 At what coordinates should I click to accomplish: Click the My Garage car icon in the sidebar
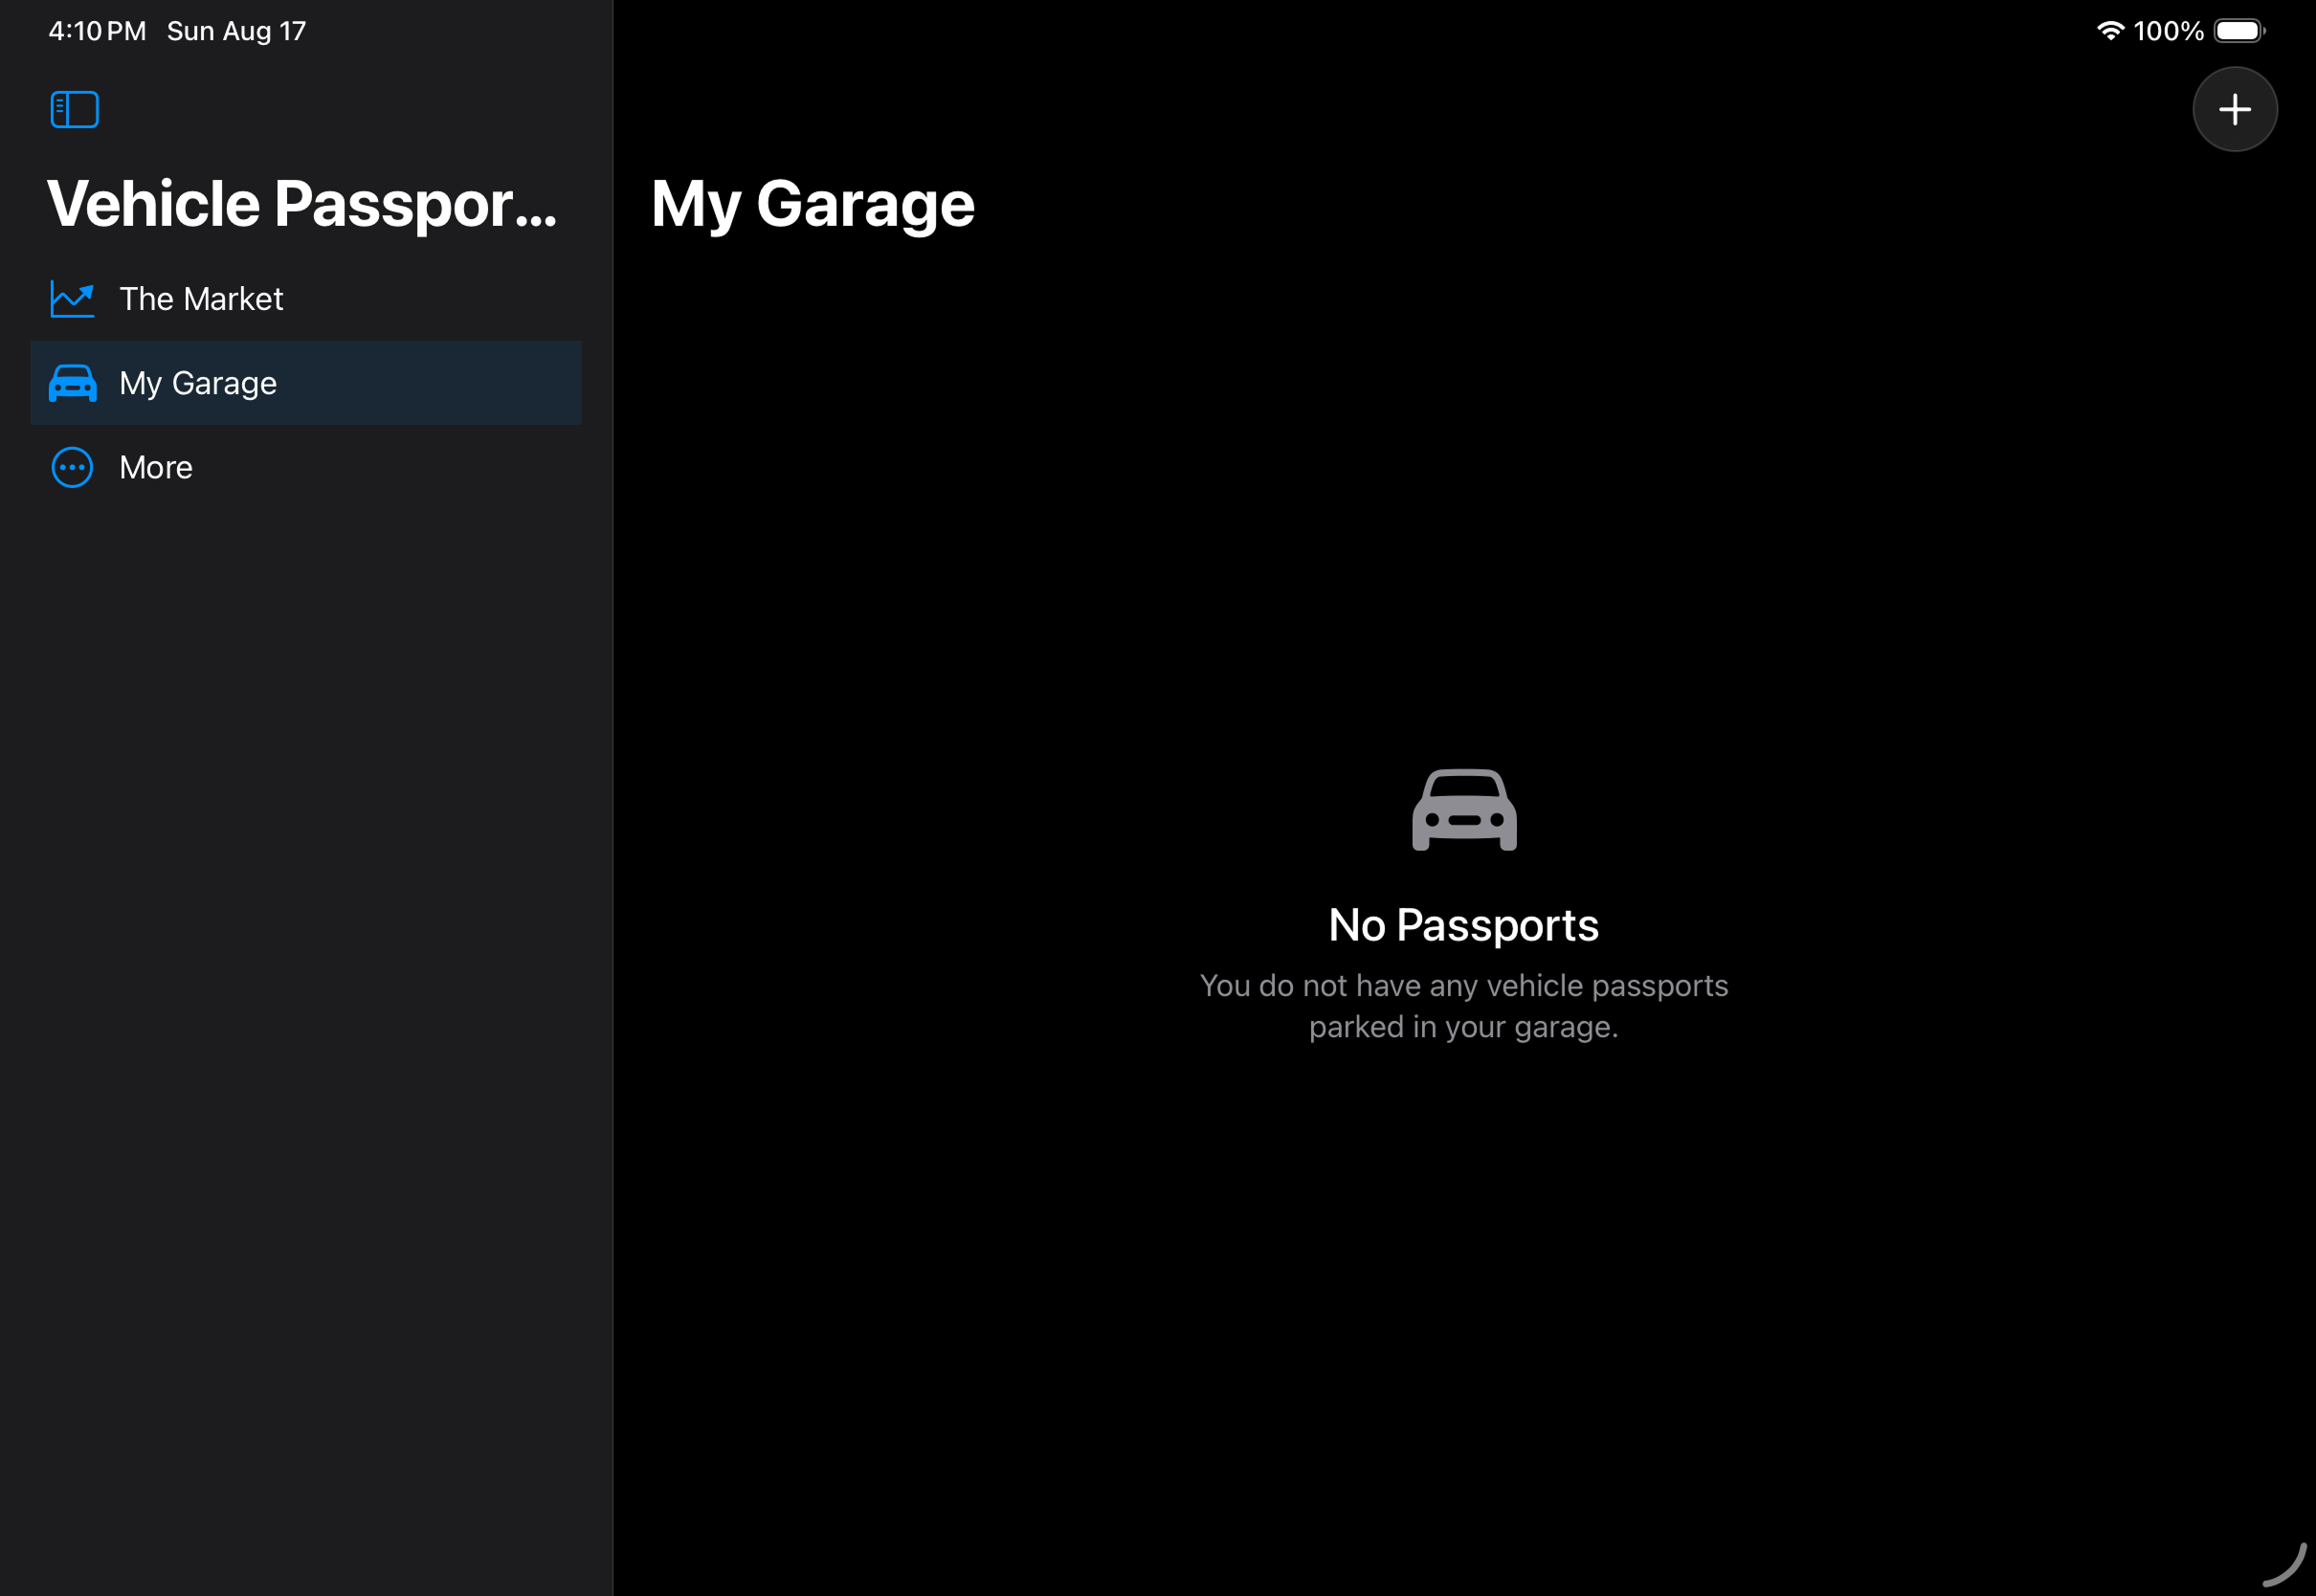pyautogui.click(x=73, y=383)
